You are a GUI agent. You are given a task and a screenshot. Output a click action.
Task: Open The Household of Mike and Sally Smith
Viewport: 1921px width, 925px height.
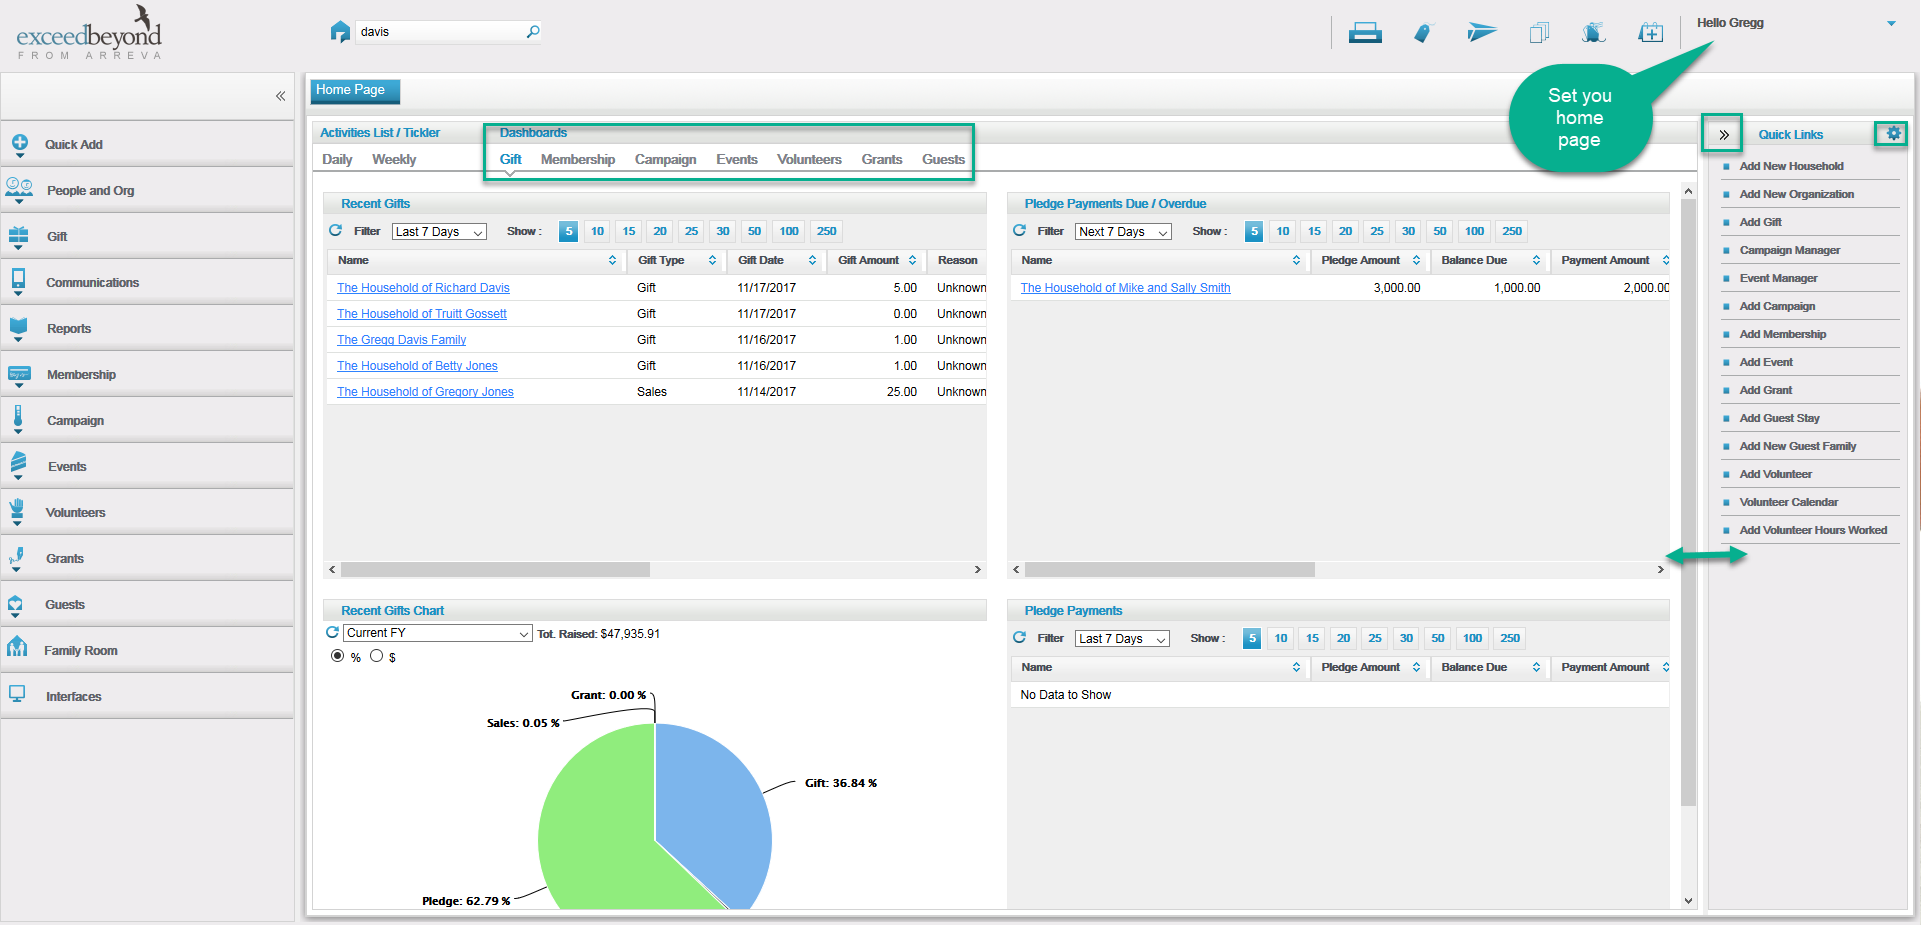click(1125, 288)
